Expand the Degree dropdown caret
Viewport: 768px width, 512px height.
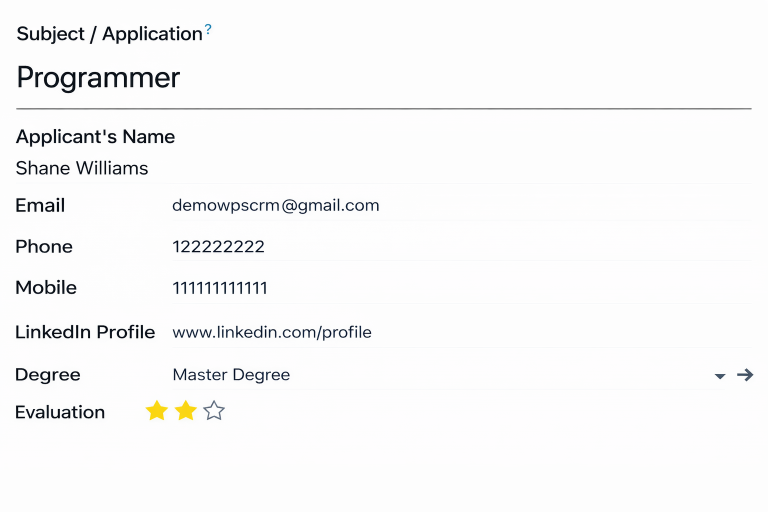[x=720, y=376]
